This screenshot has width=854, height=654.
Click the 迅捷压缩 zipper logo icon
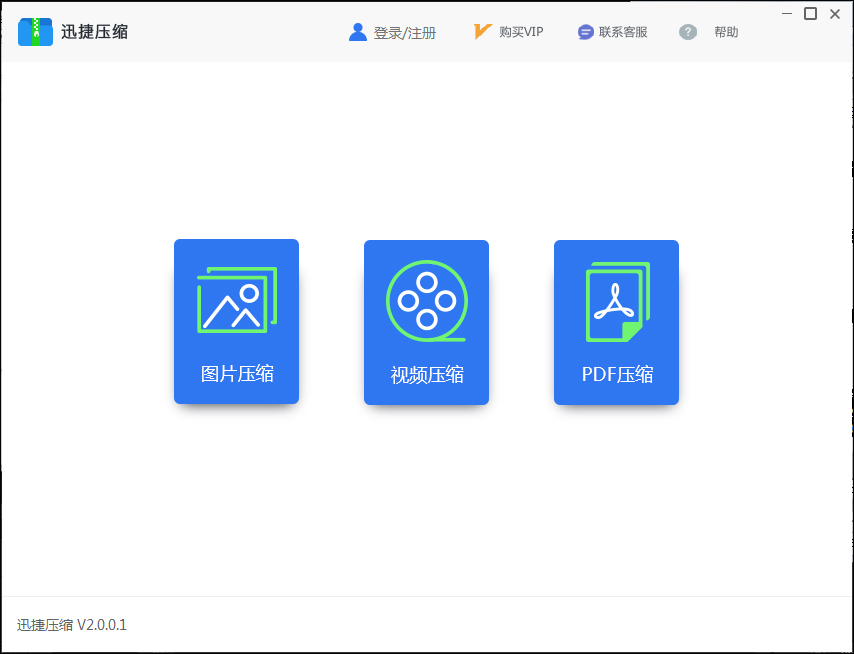pos(35,32)
